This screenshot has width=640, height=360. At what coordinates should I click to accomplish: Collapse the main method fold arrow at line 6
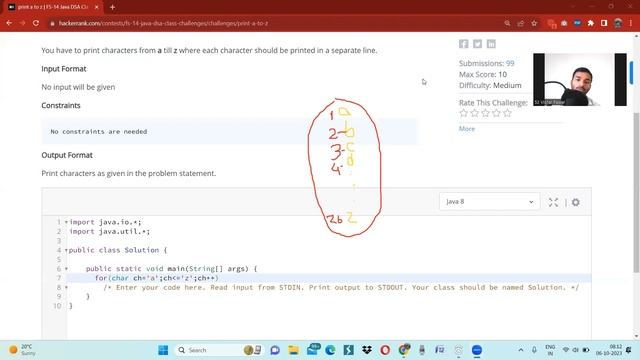tap(66, 269)
